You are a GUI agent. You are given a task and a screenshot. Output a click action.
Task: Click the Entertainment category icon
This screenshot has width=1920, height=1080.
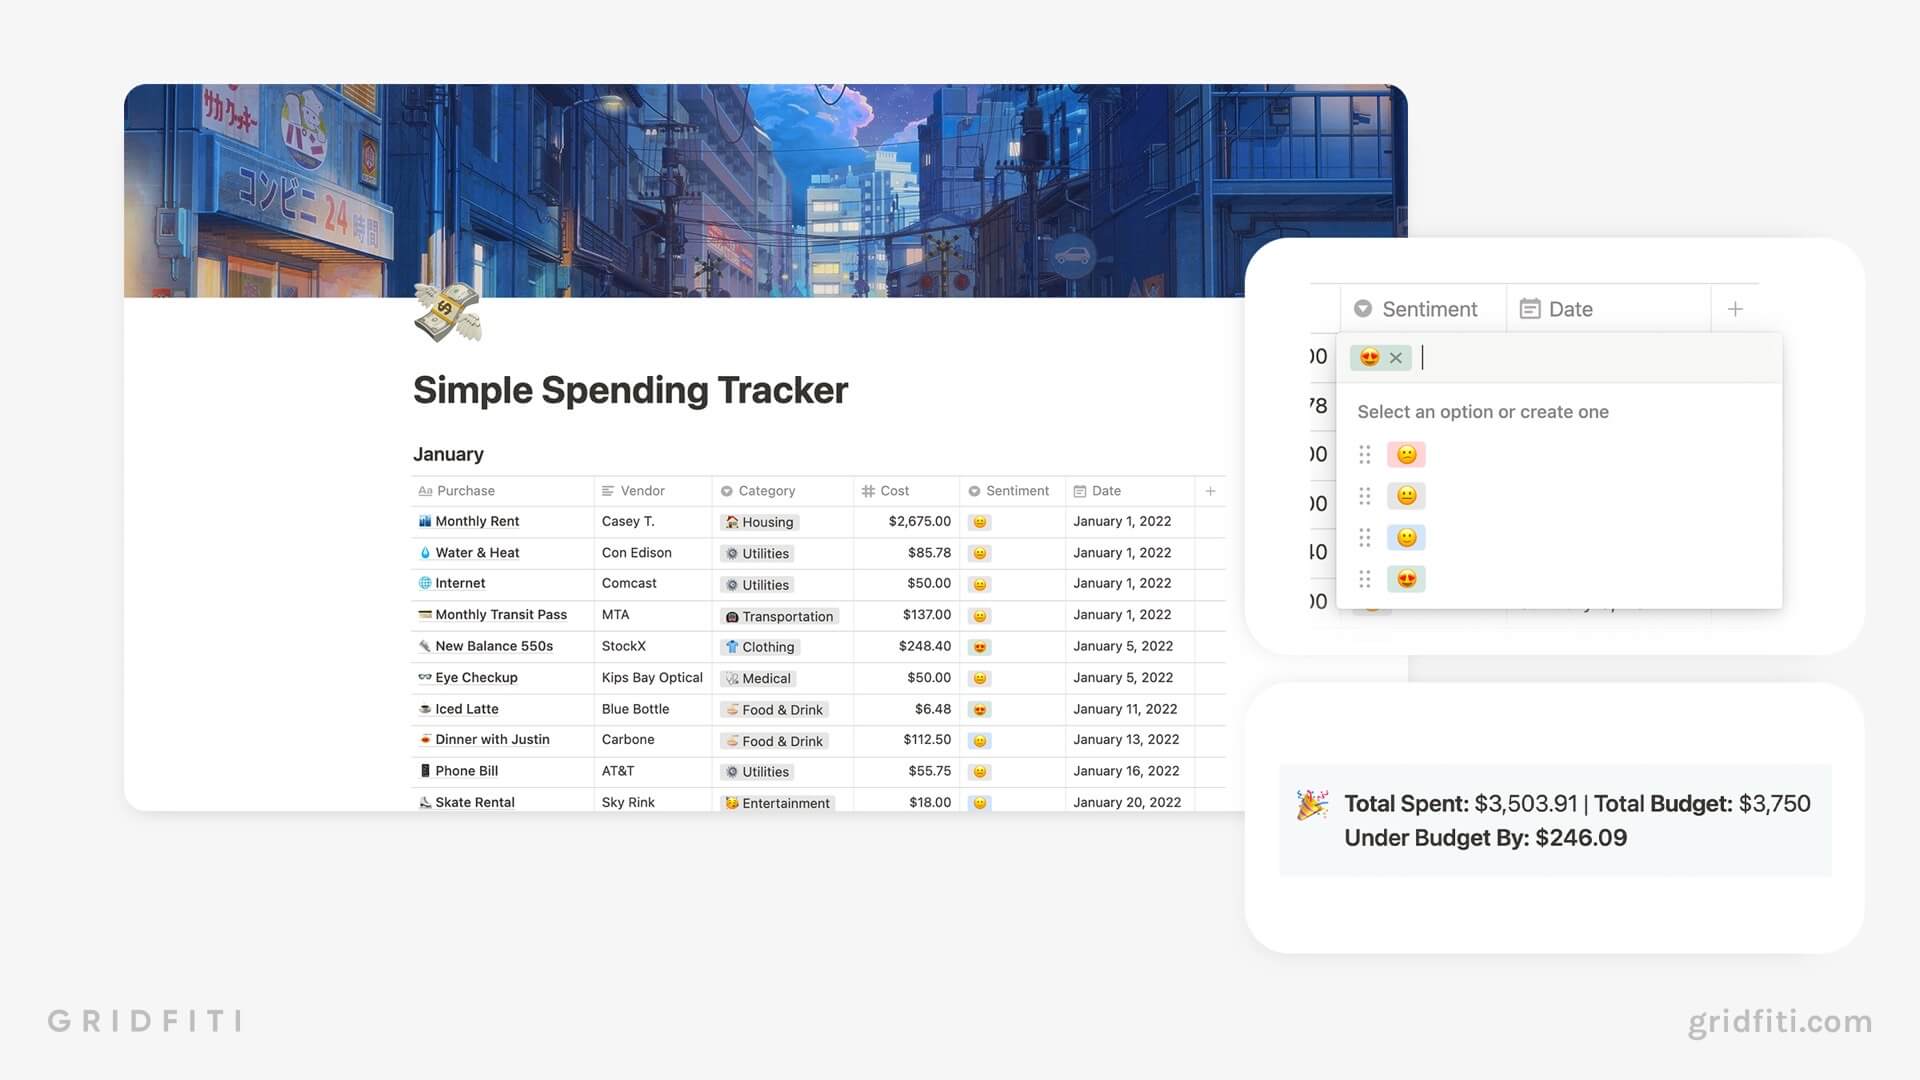pyautogui.click(x=729, y=802)
